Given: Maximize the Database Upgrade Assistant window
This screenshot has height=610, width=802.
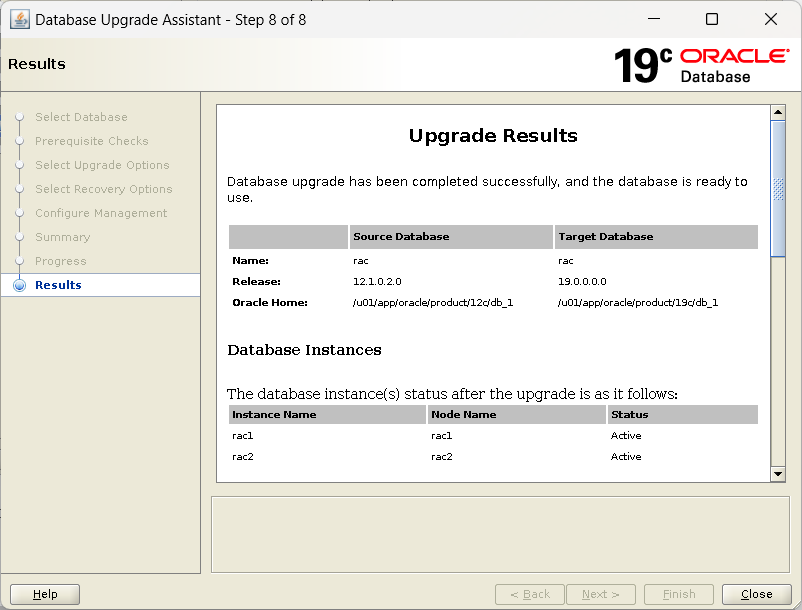Looking at the screenshot, I should pyautogui.click(x=711, y=19).
